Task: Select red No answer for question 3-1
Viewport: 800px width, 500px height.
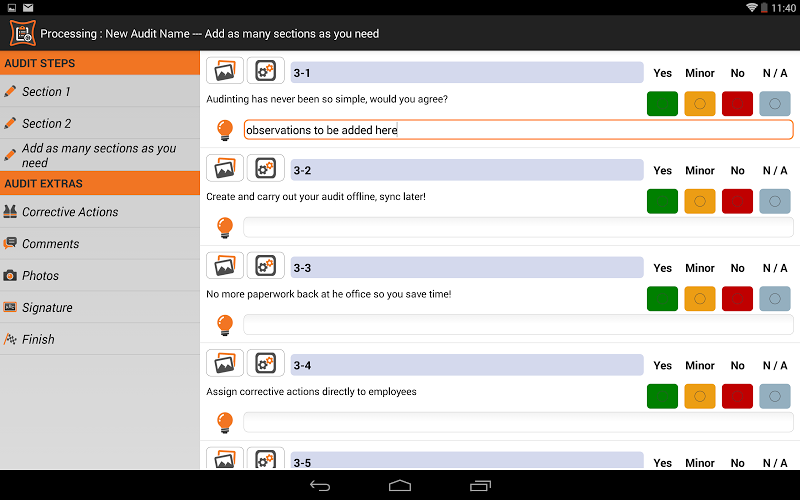Action: (737, 104)
